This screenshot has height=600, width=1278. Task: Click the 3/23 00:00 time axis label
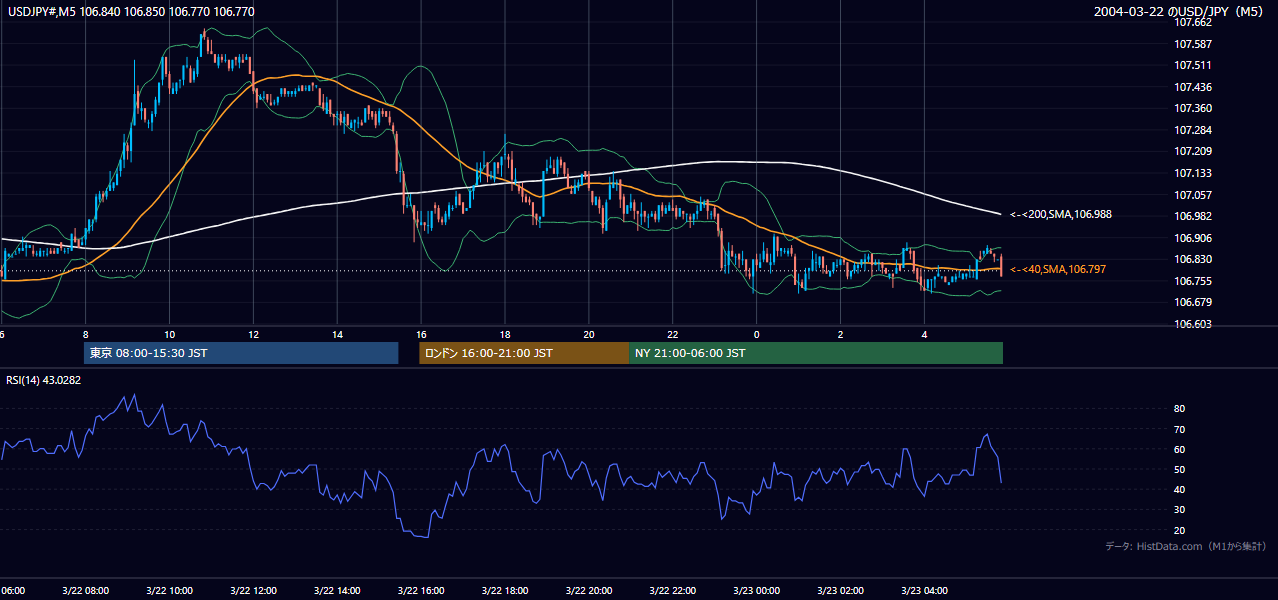757,591
